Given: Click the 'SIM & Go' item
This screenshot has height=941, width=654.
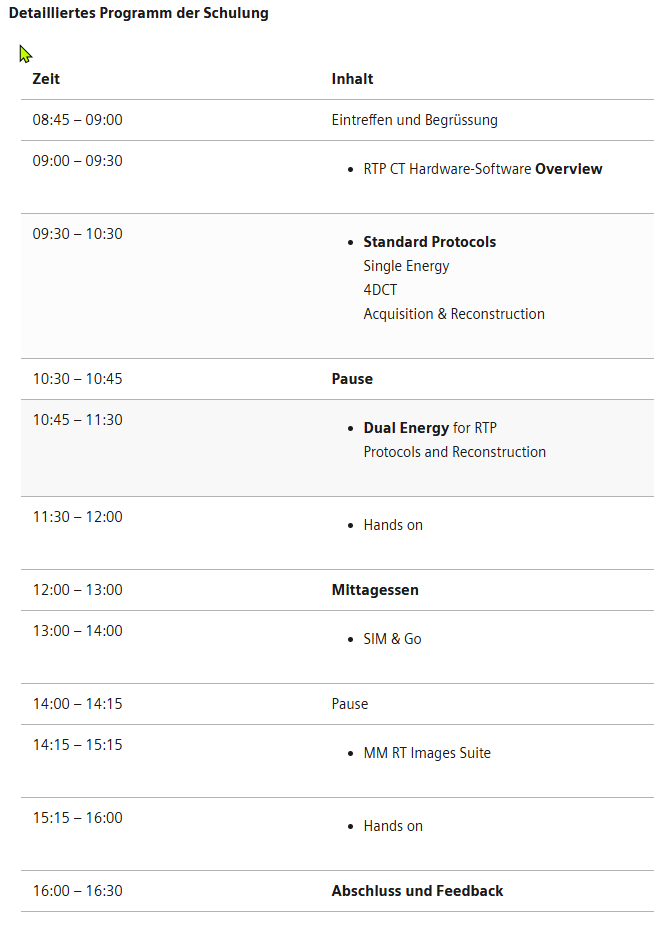Looking at the screenshot, I should (392, 639).
